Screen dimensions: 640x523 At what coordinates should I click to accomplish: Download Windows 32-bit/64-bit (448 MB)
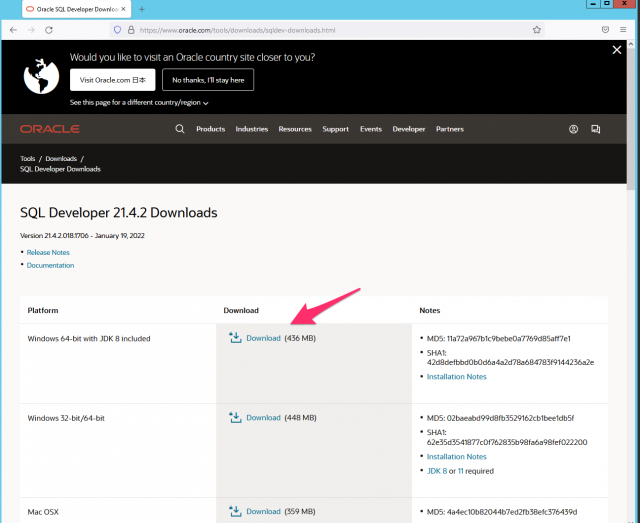pyautogui.click(x=263, y=418)
